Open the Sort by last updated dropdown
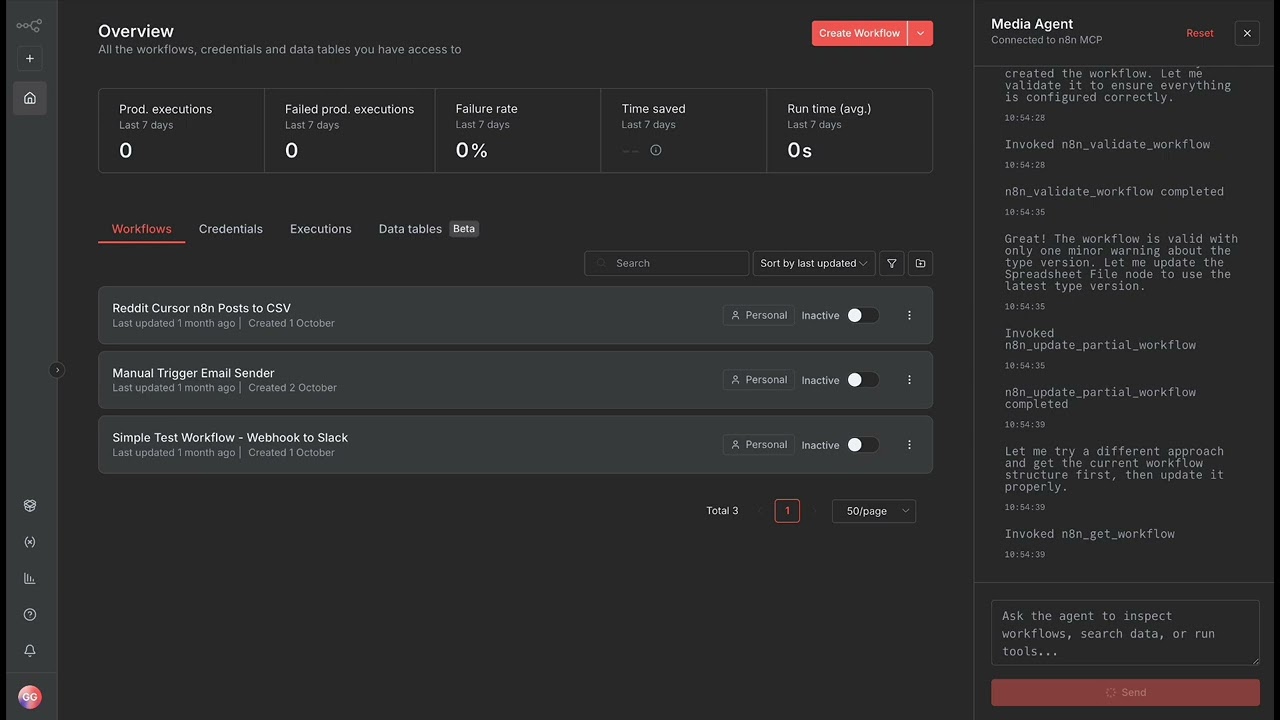Viewport: 1280px width, 720px height. 814,263
